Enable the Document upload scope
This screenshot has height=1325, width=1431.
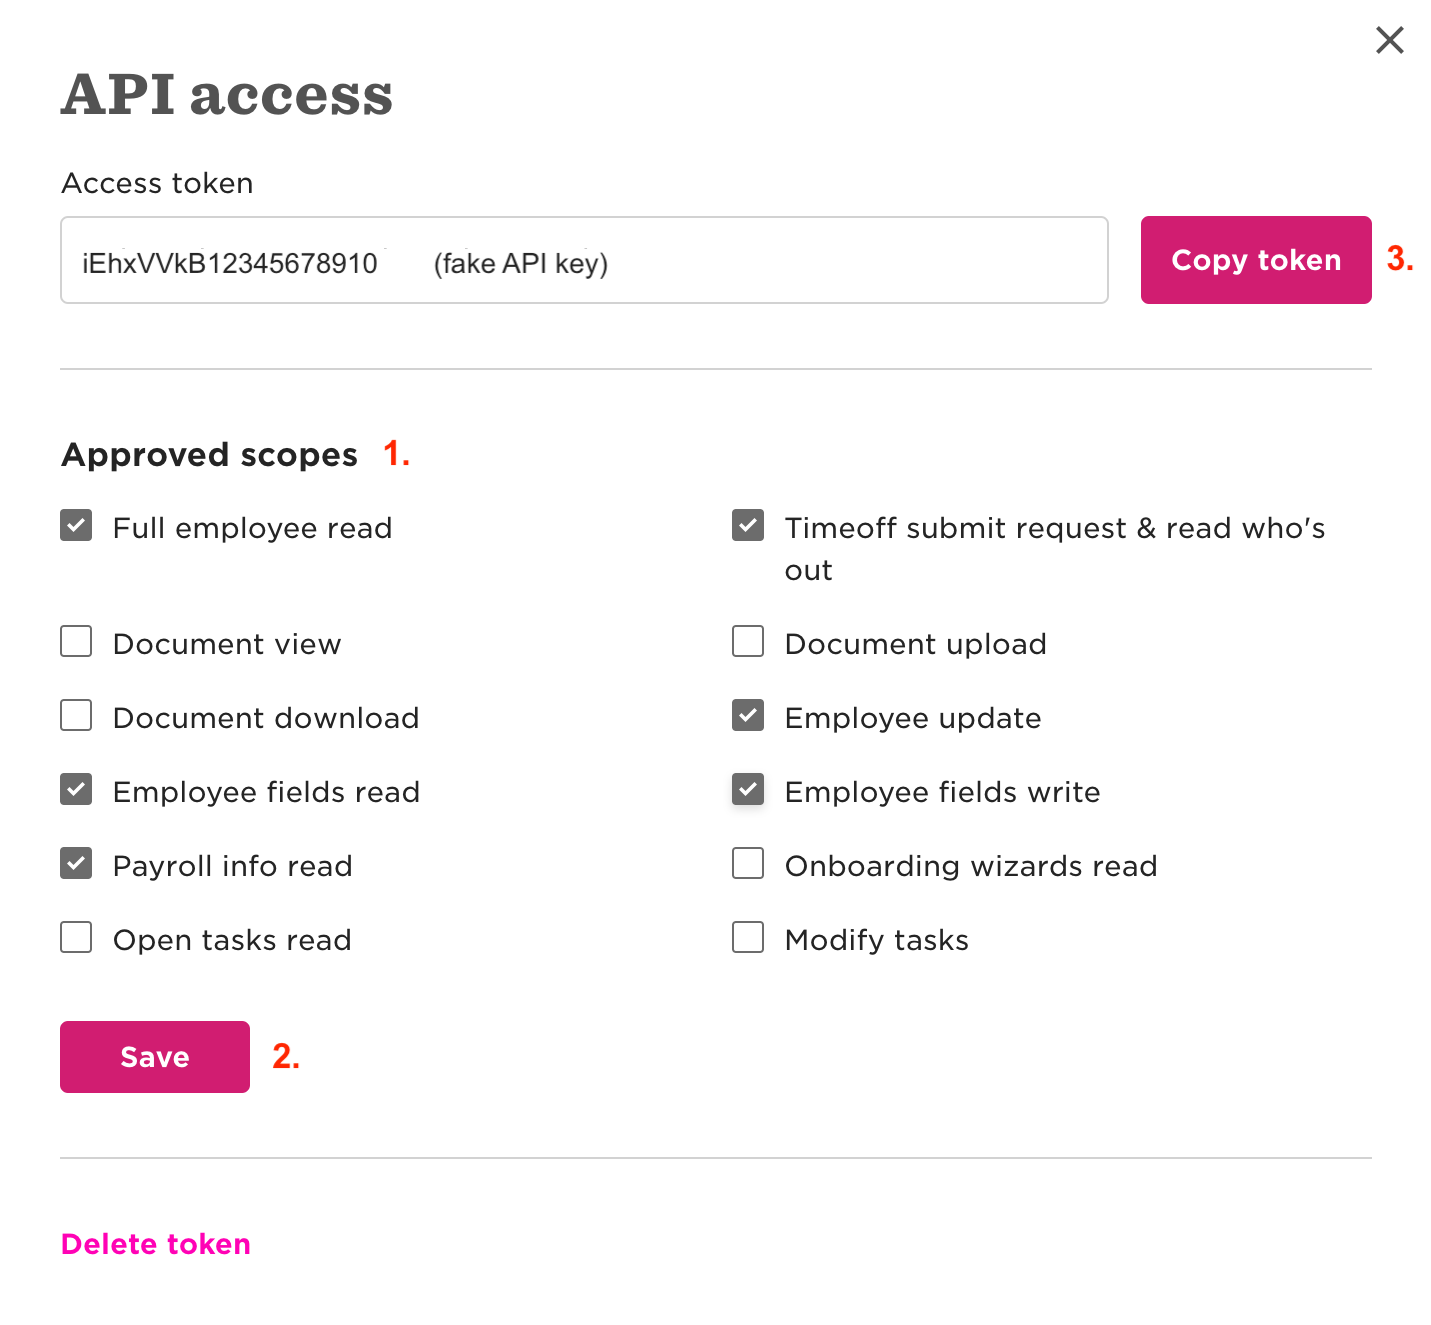pos(748,641)
